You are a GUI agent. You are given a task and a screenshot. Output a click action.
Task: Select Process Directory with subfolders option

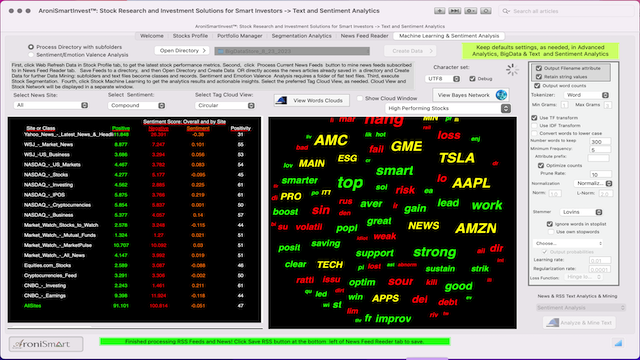(x=31, y=47)
